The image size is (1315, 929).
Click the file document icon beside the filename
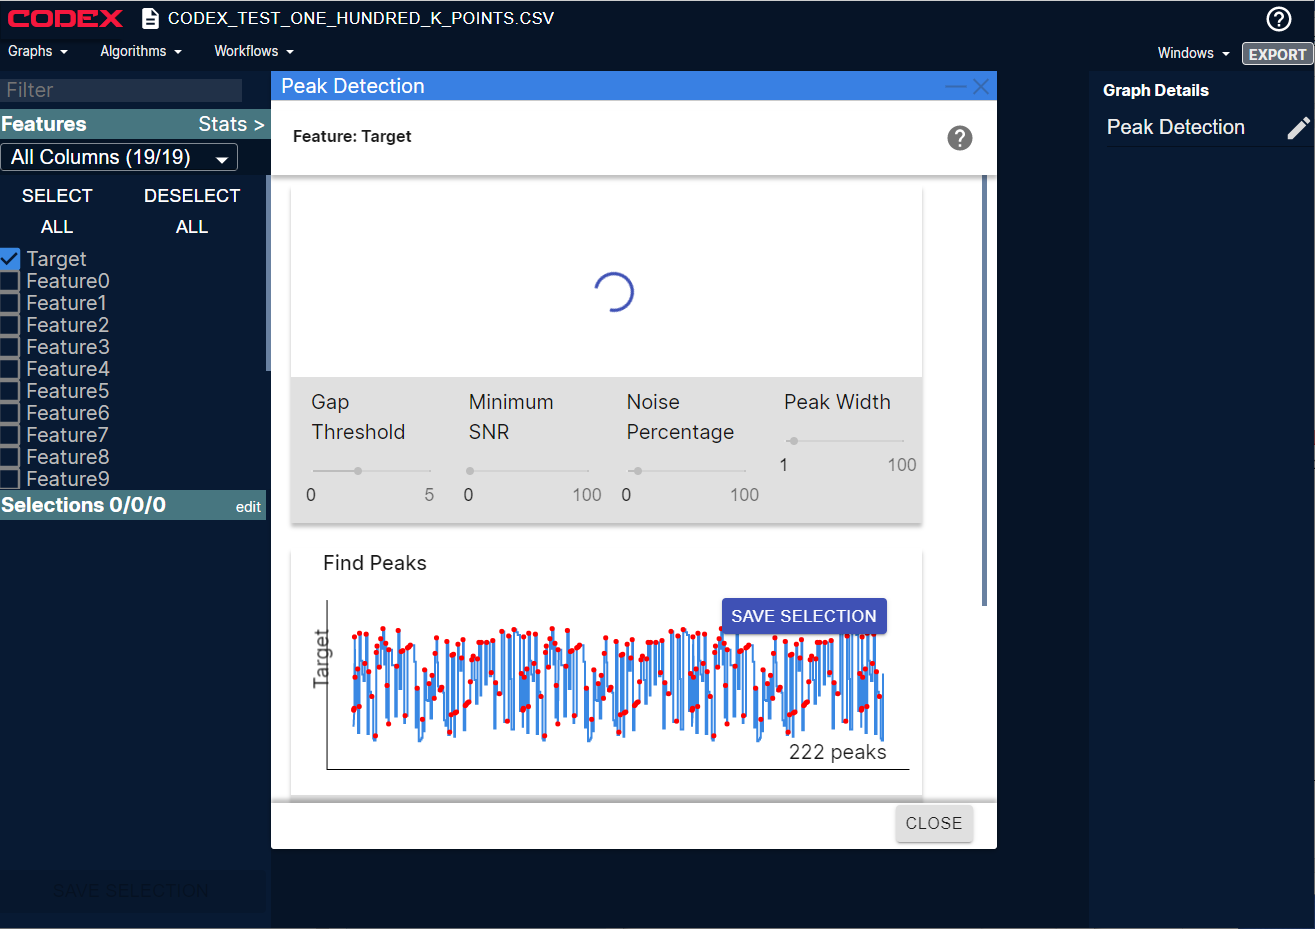[150, 18]
